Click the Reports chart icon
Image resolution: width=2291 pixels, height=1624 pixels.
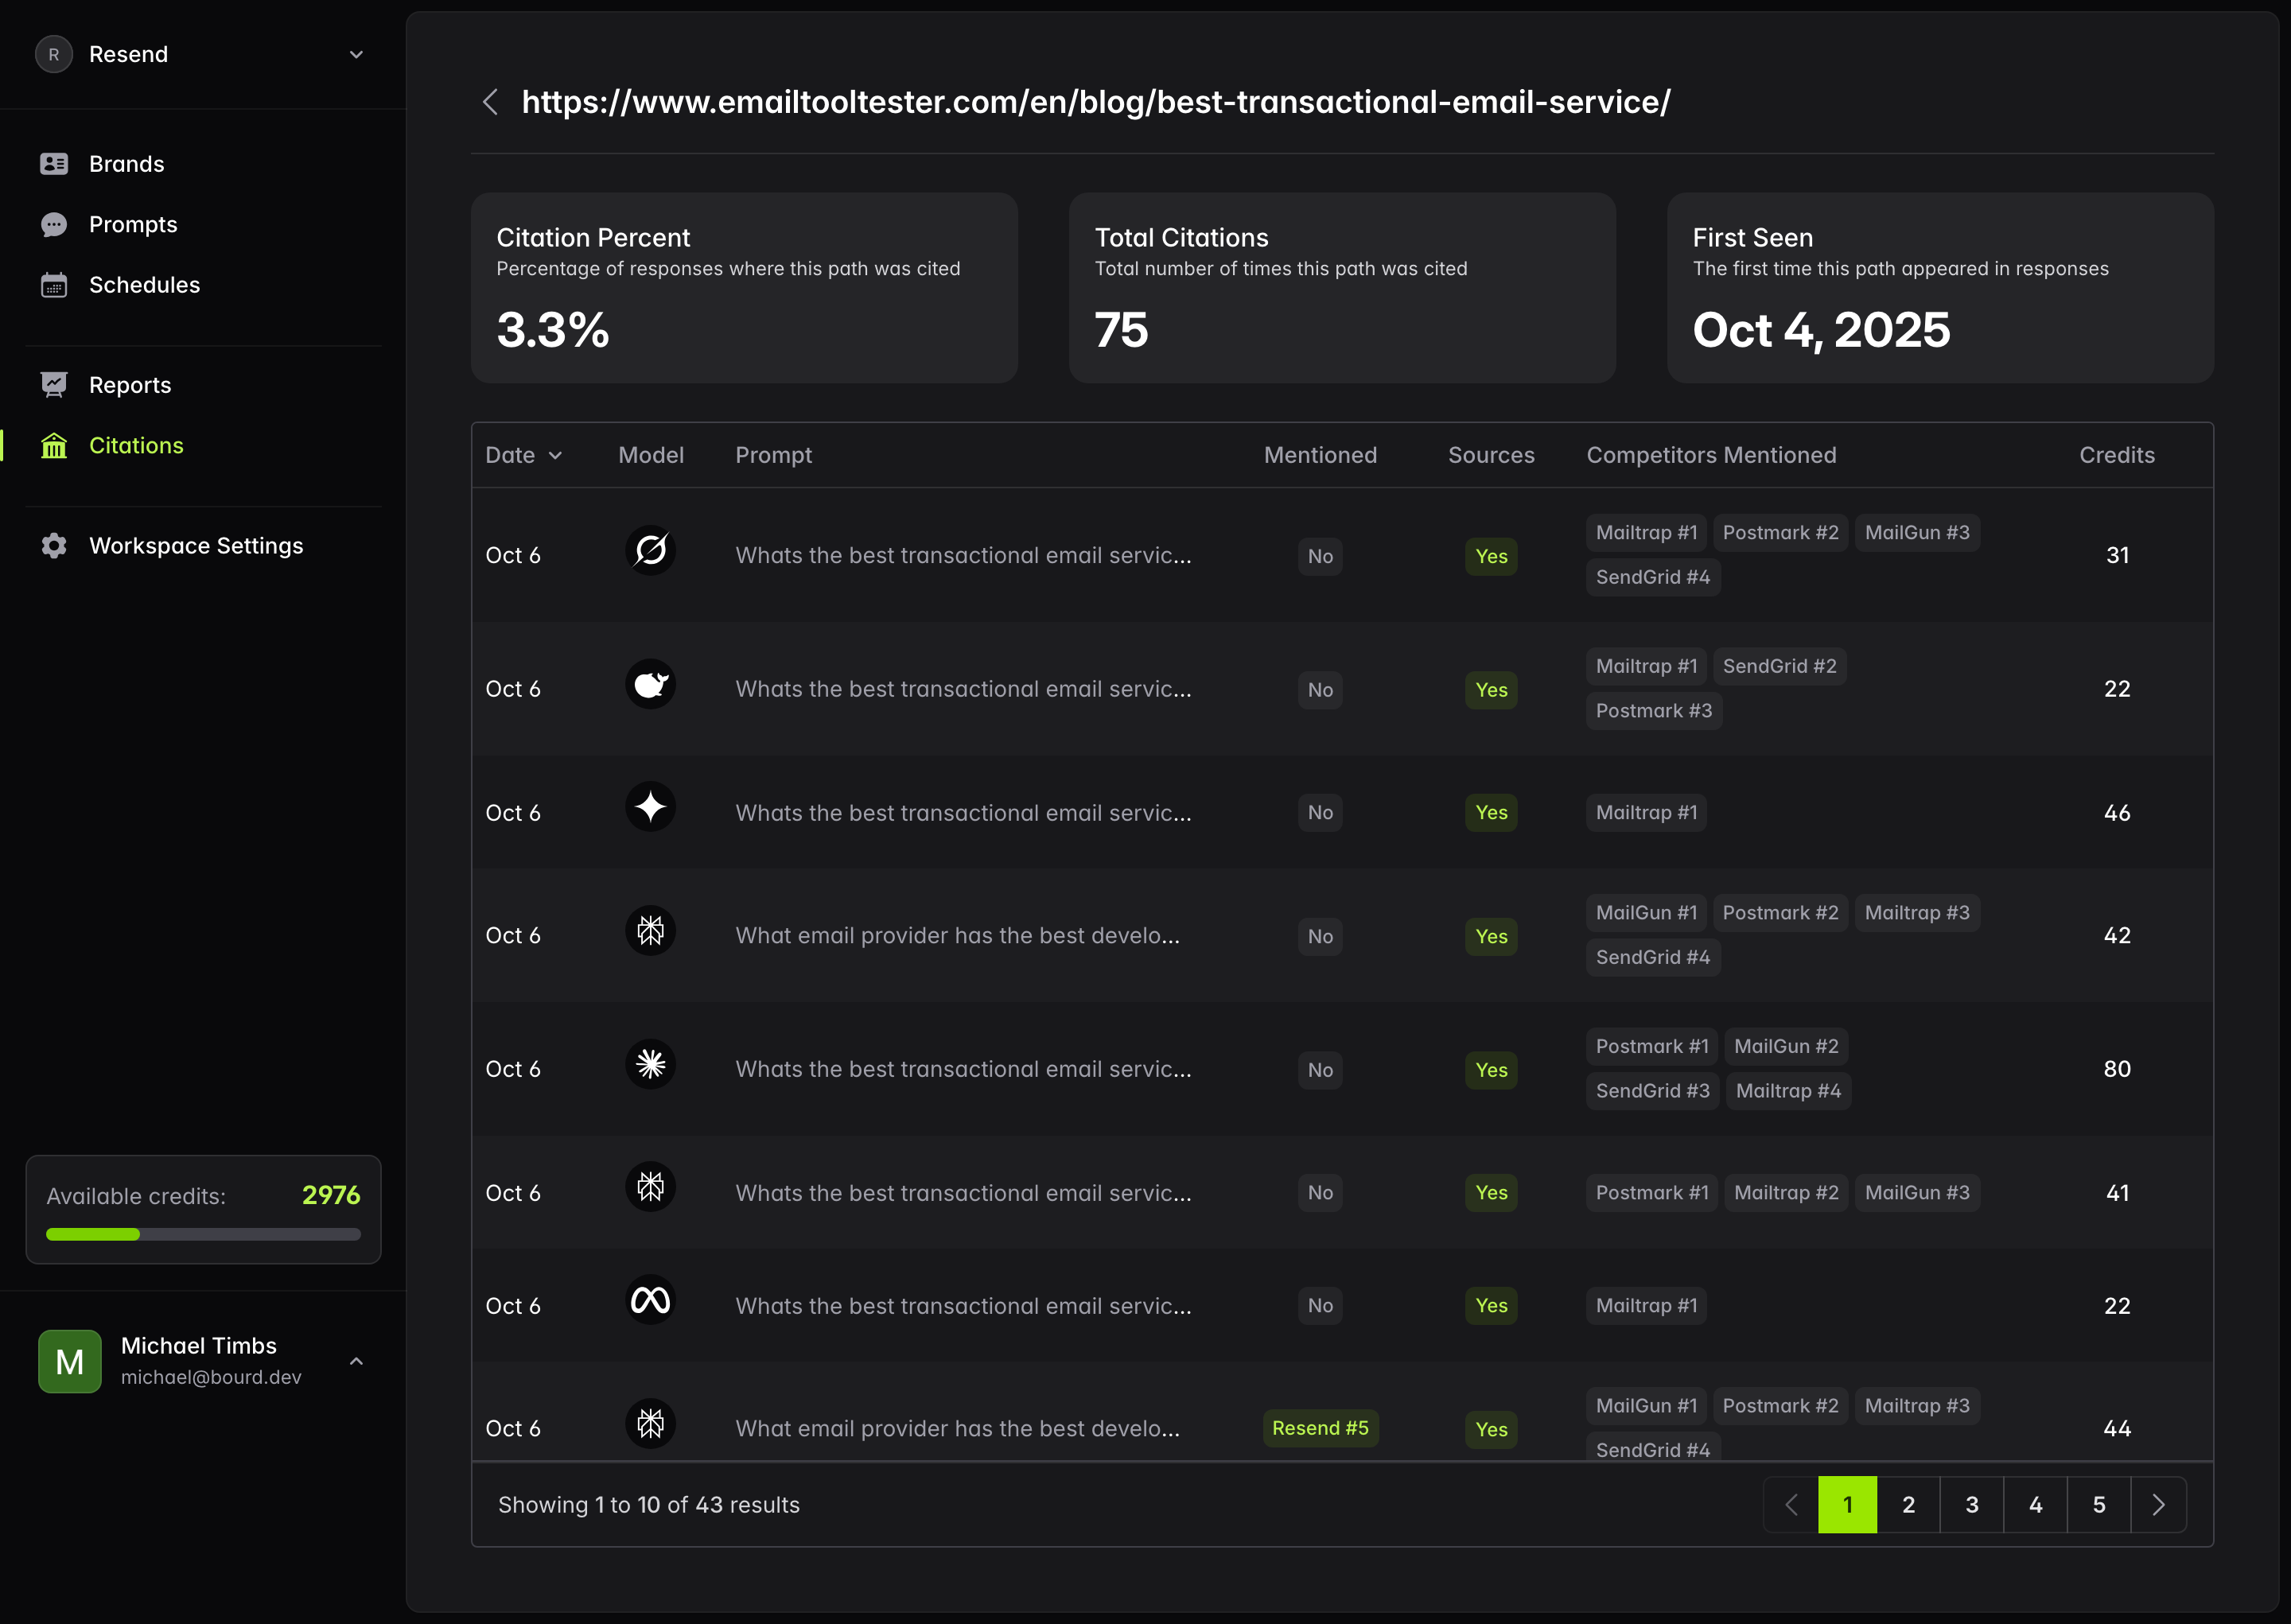tap(54, 385)
